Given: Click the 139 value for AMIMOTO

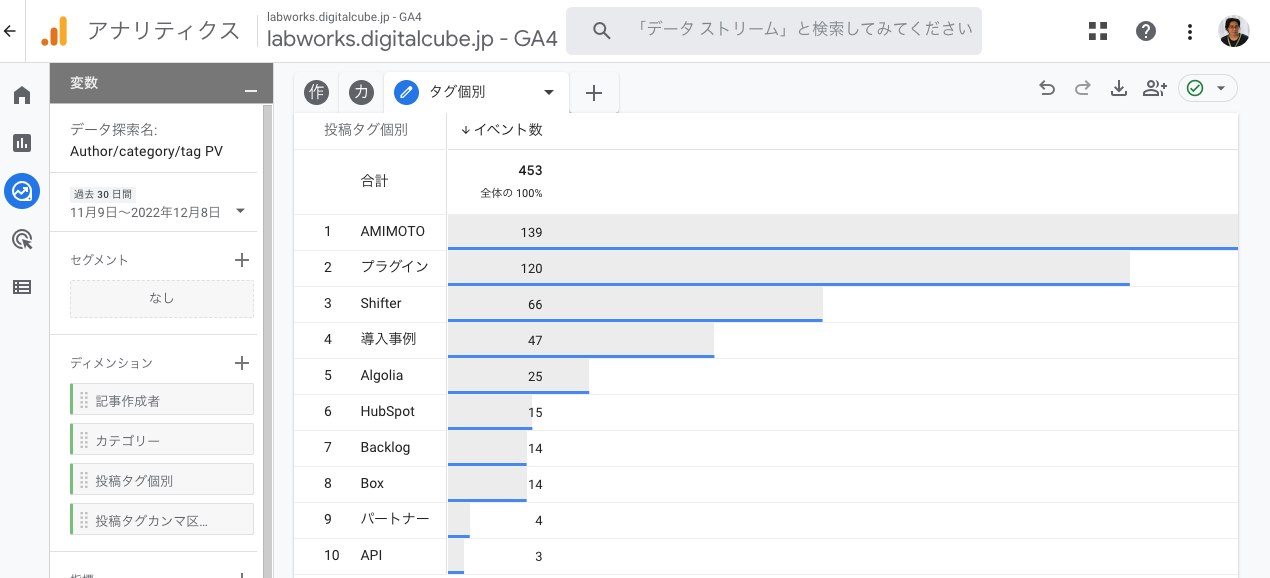Looking at the screenshot, I should (x=531, y=232).
